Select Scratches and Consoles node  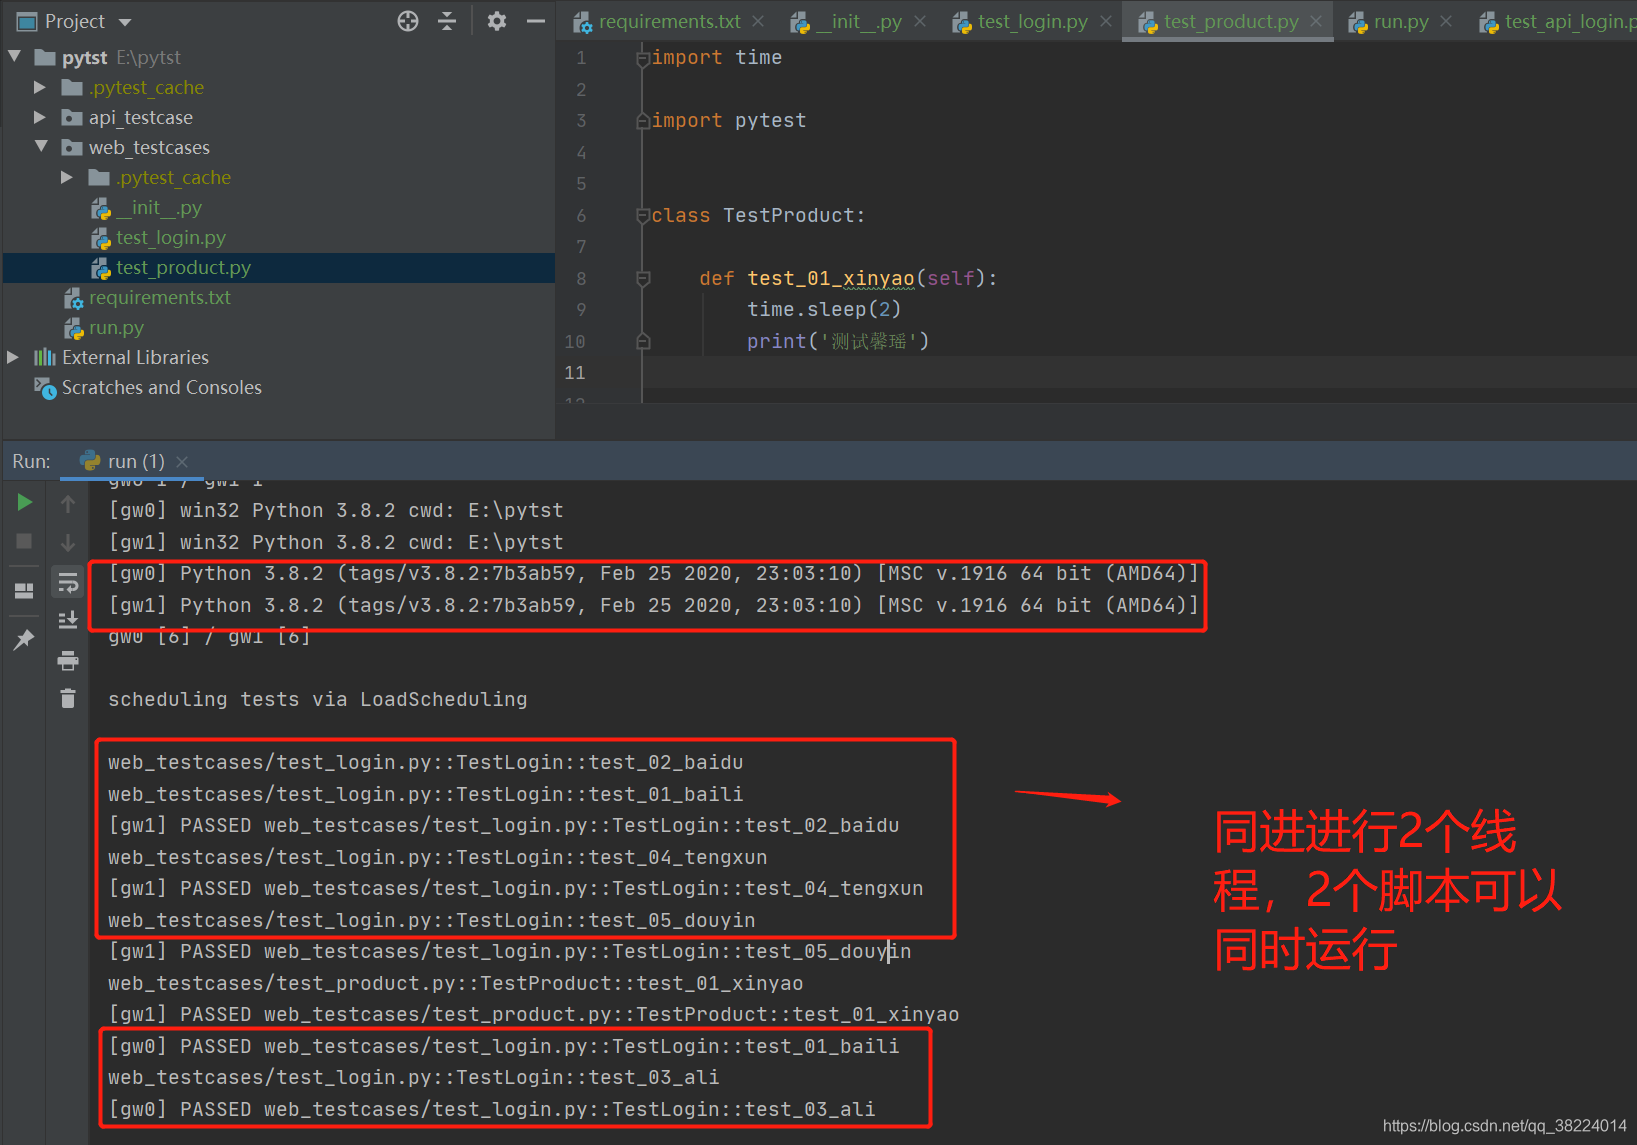161,387
